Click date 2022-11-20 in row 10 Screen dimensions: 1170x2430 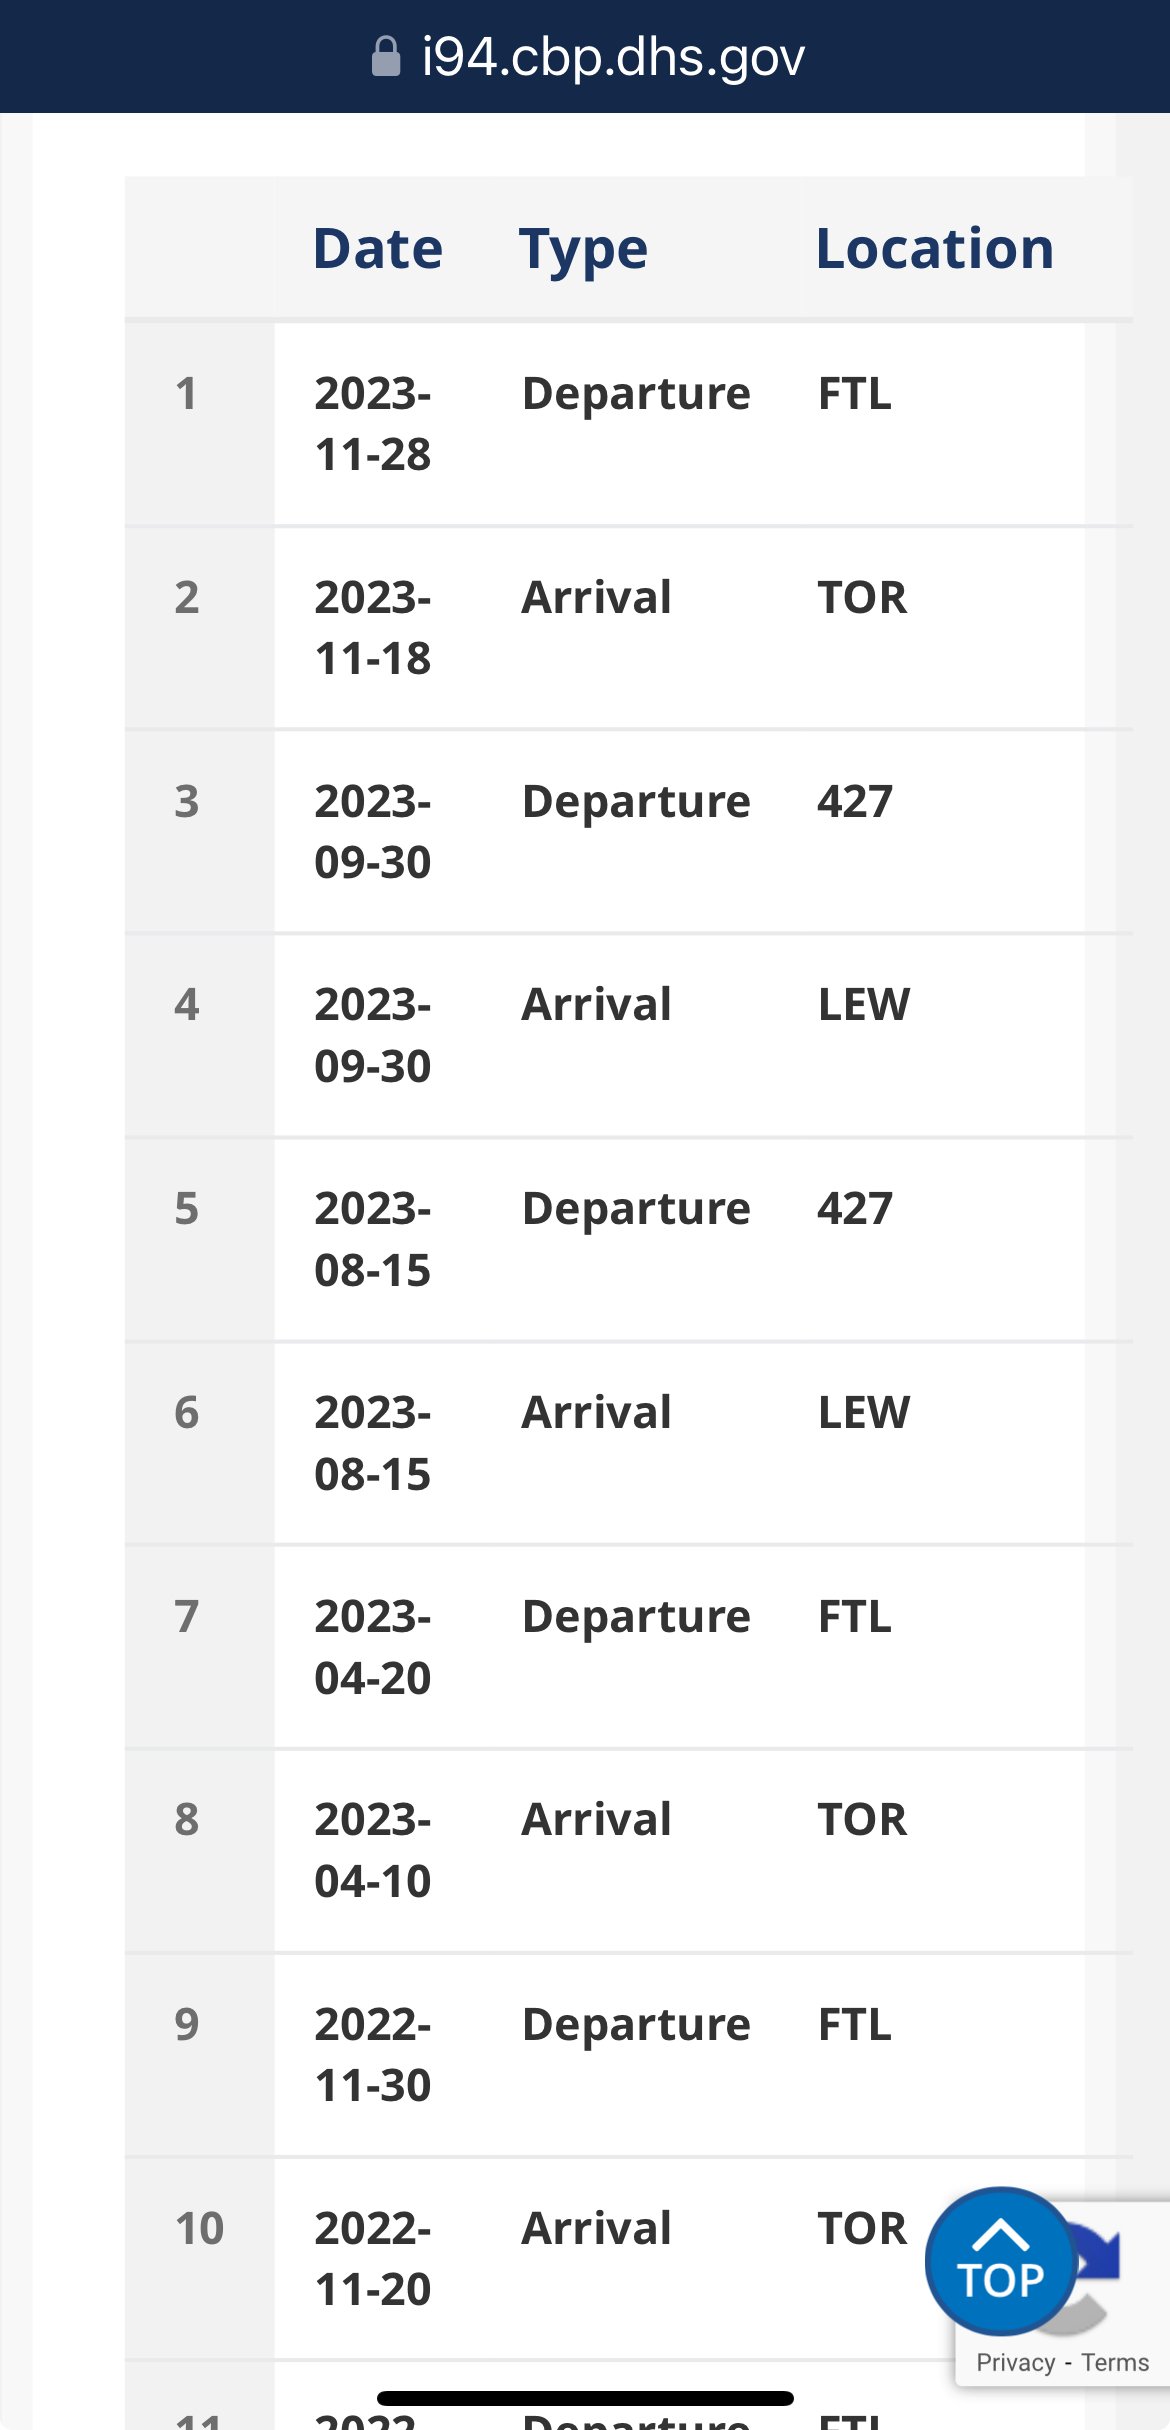[373, 2259]
